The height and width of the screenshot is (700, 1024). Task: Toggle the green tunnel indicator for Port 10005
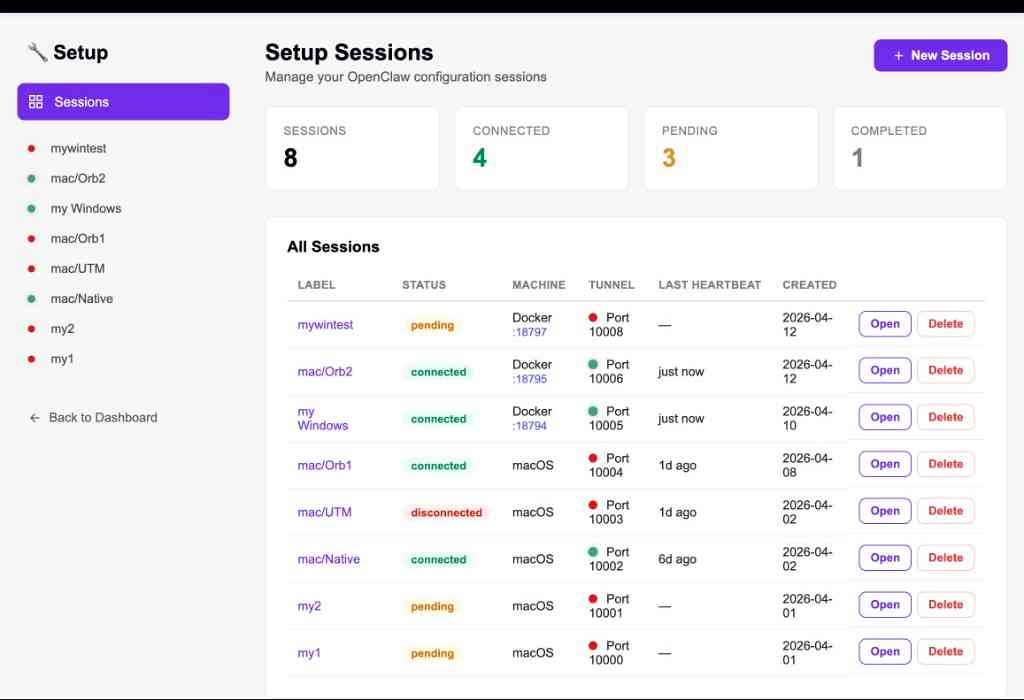[x=592, y=410]
